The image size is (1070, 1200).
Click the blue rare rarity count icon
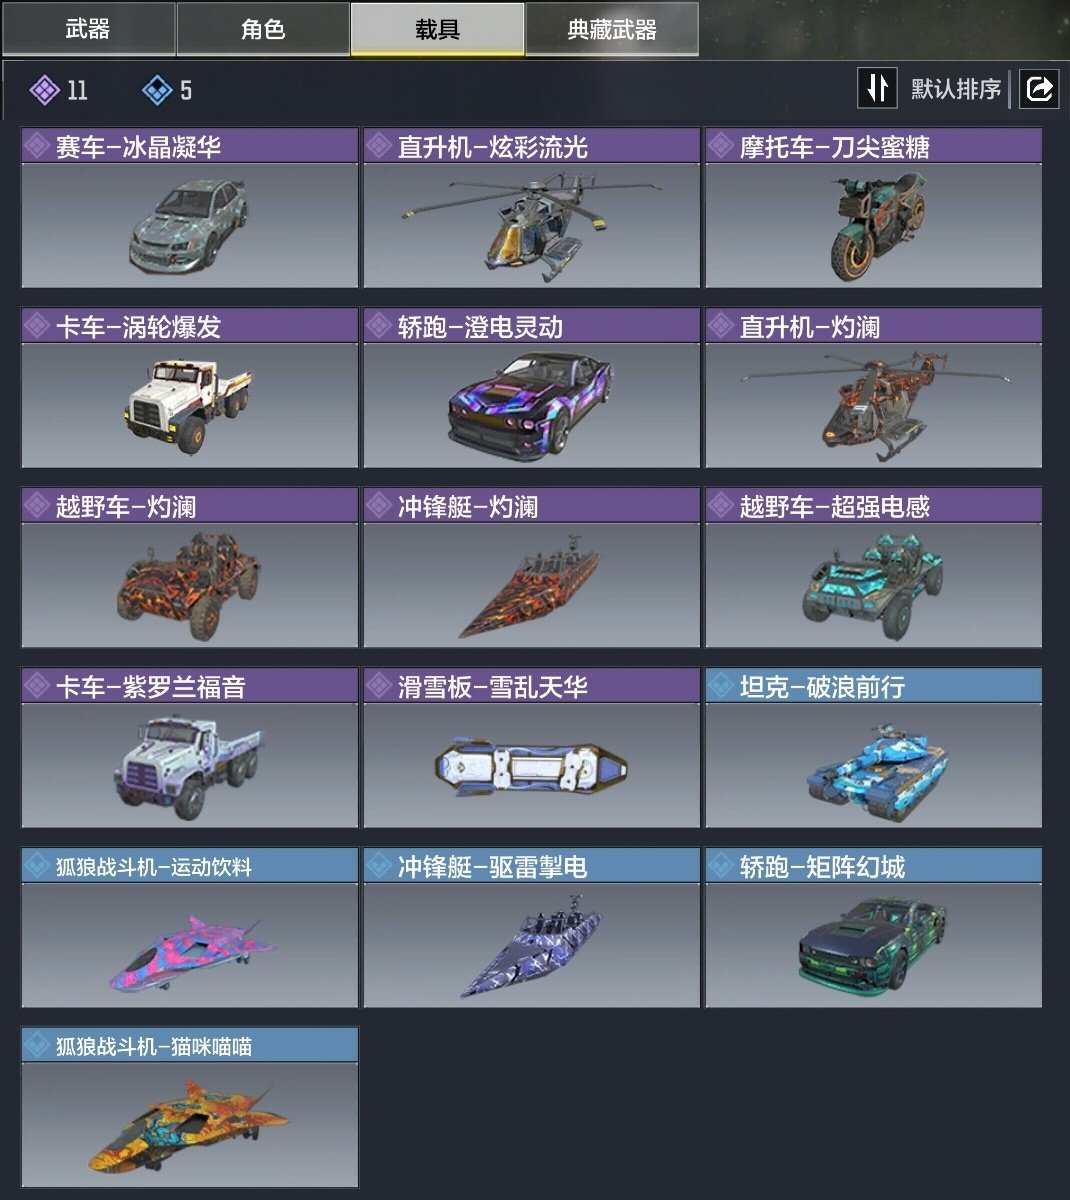click(x=157, y=91)
